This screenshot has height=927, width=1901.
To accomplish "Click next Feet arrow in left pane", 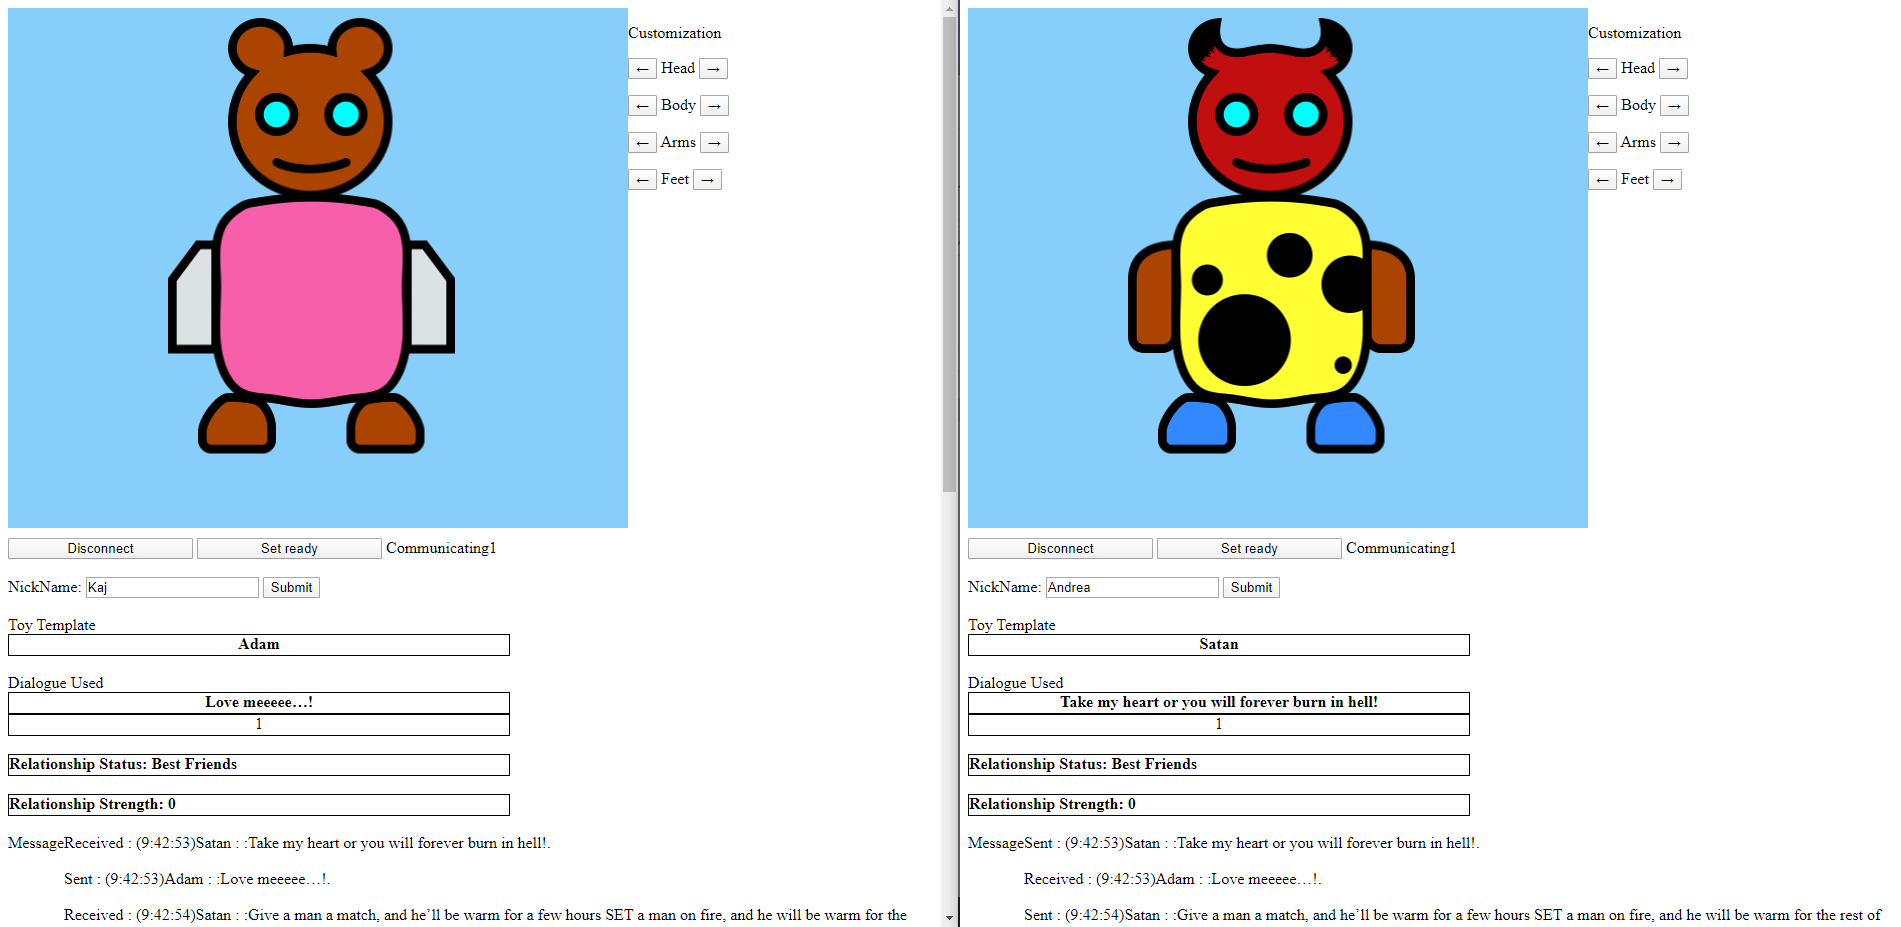I will [707, 180].
